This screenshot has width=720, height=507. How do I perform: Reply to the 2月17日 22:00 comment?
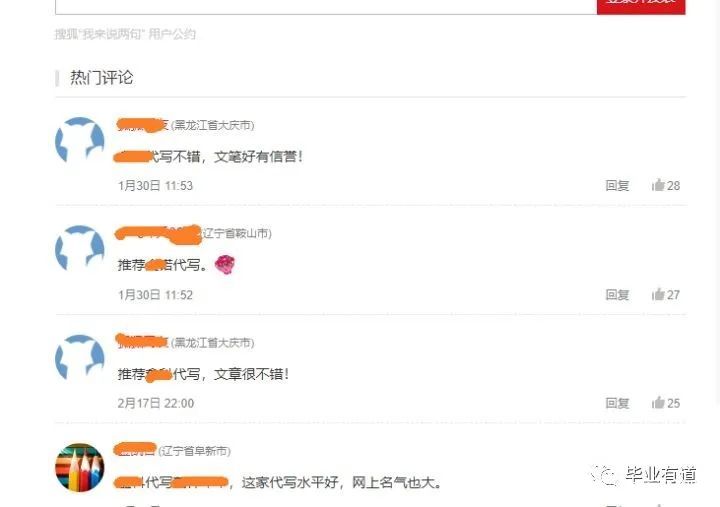(x=617, y=403)
